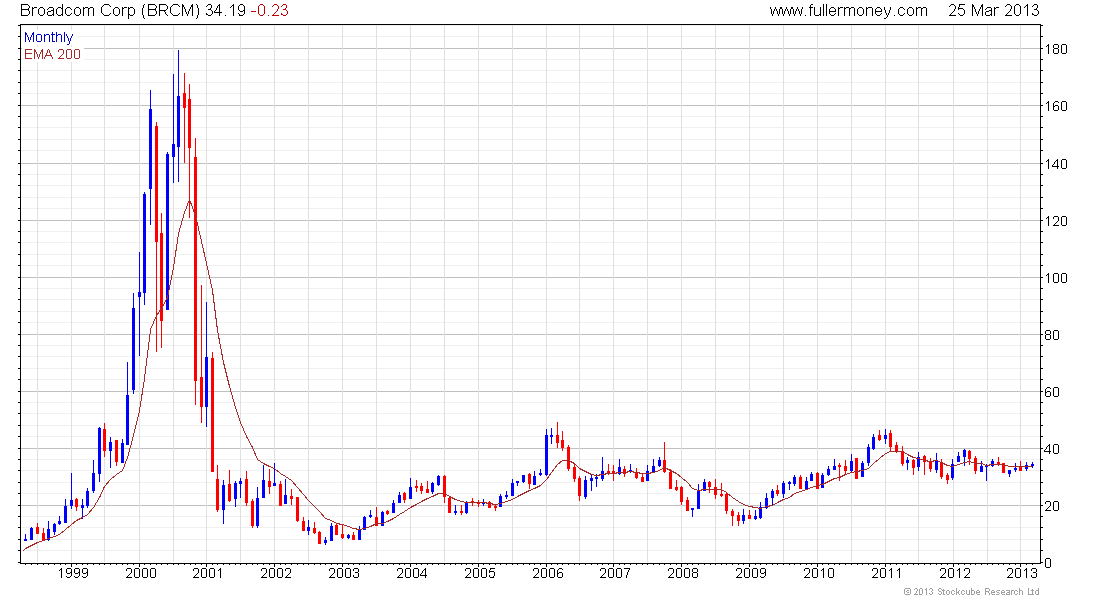Click the date 25 Mar 2013
Image resolution: width=1100 pixels, height=600 pixels.
[x=993, y=11]
